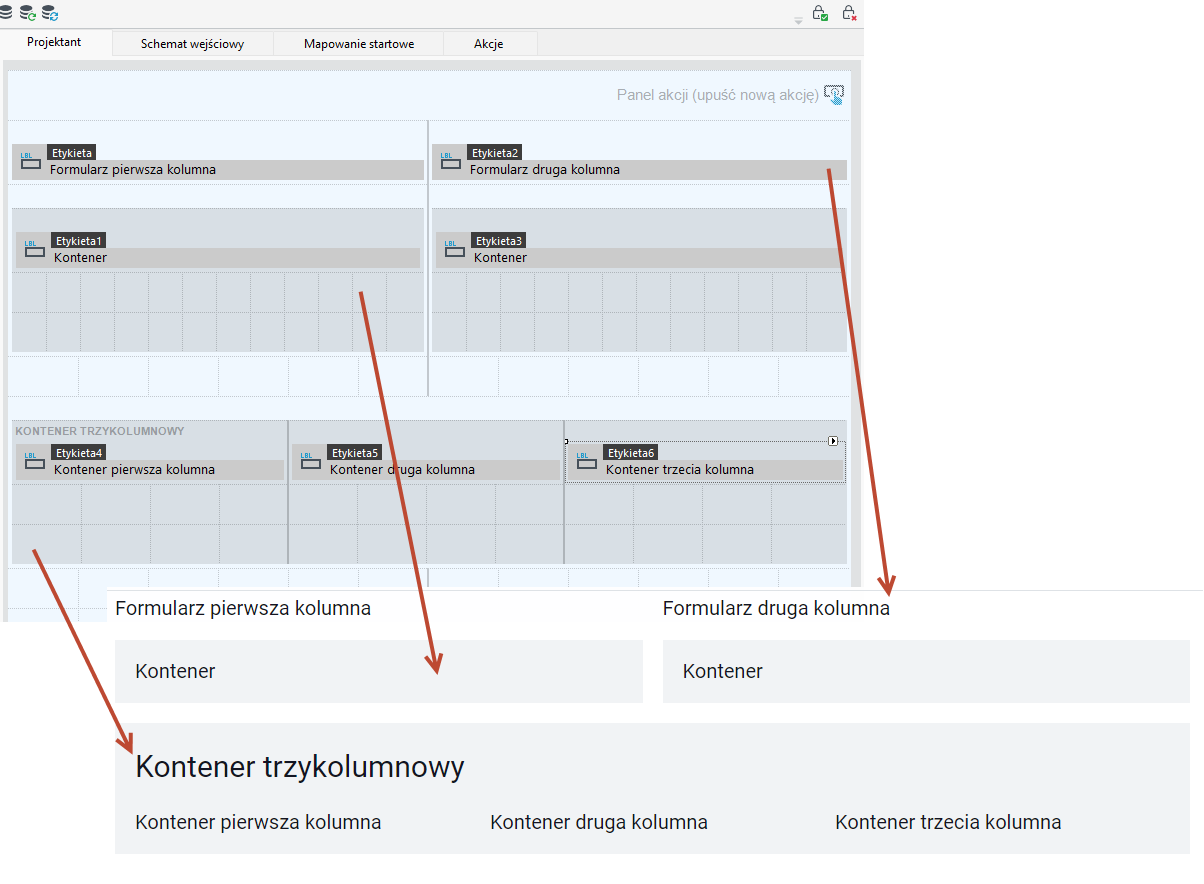Open the small gray toolbar overflow arrow

798,20
